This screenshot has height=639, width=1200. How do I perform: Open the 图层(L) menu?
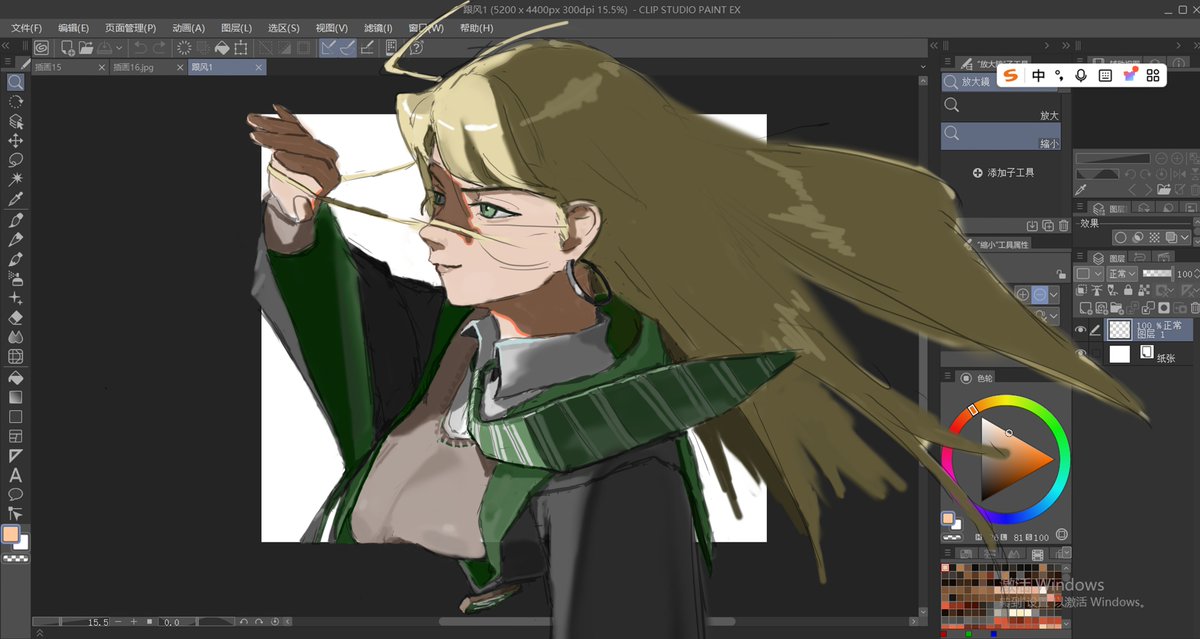click(236, 28)
